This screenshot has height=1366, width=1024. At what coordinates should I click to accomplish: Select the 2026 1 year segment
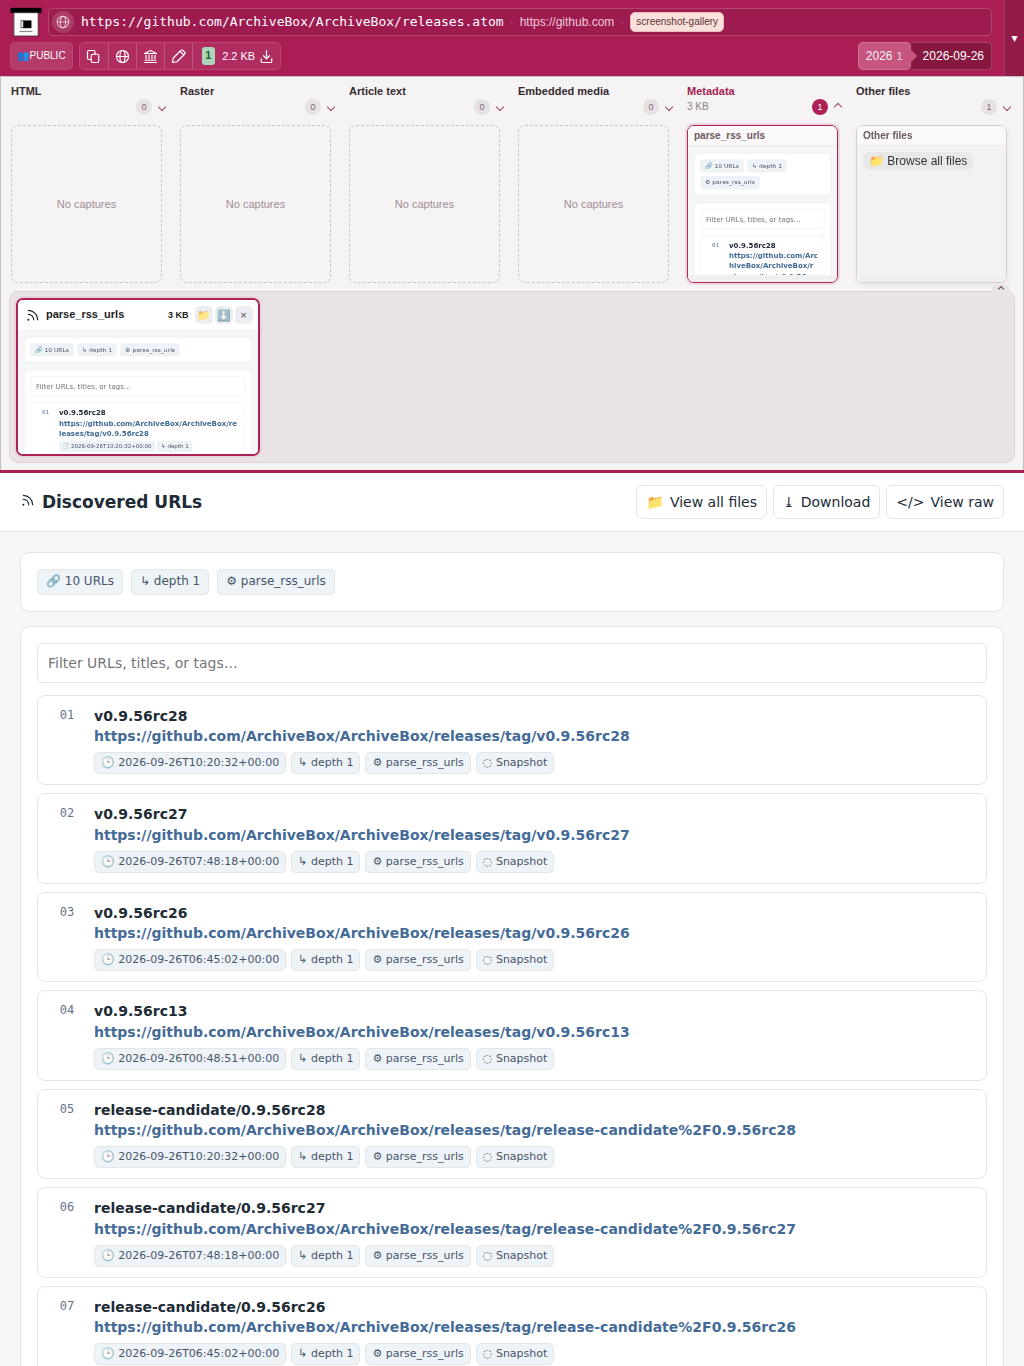884,56
